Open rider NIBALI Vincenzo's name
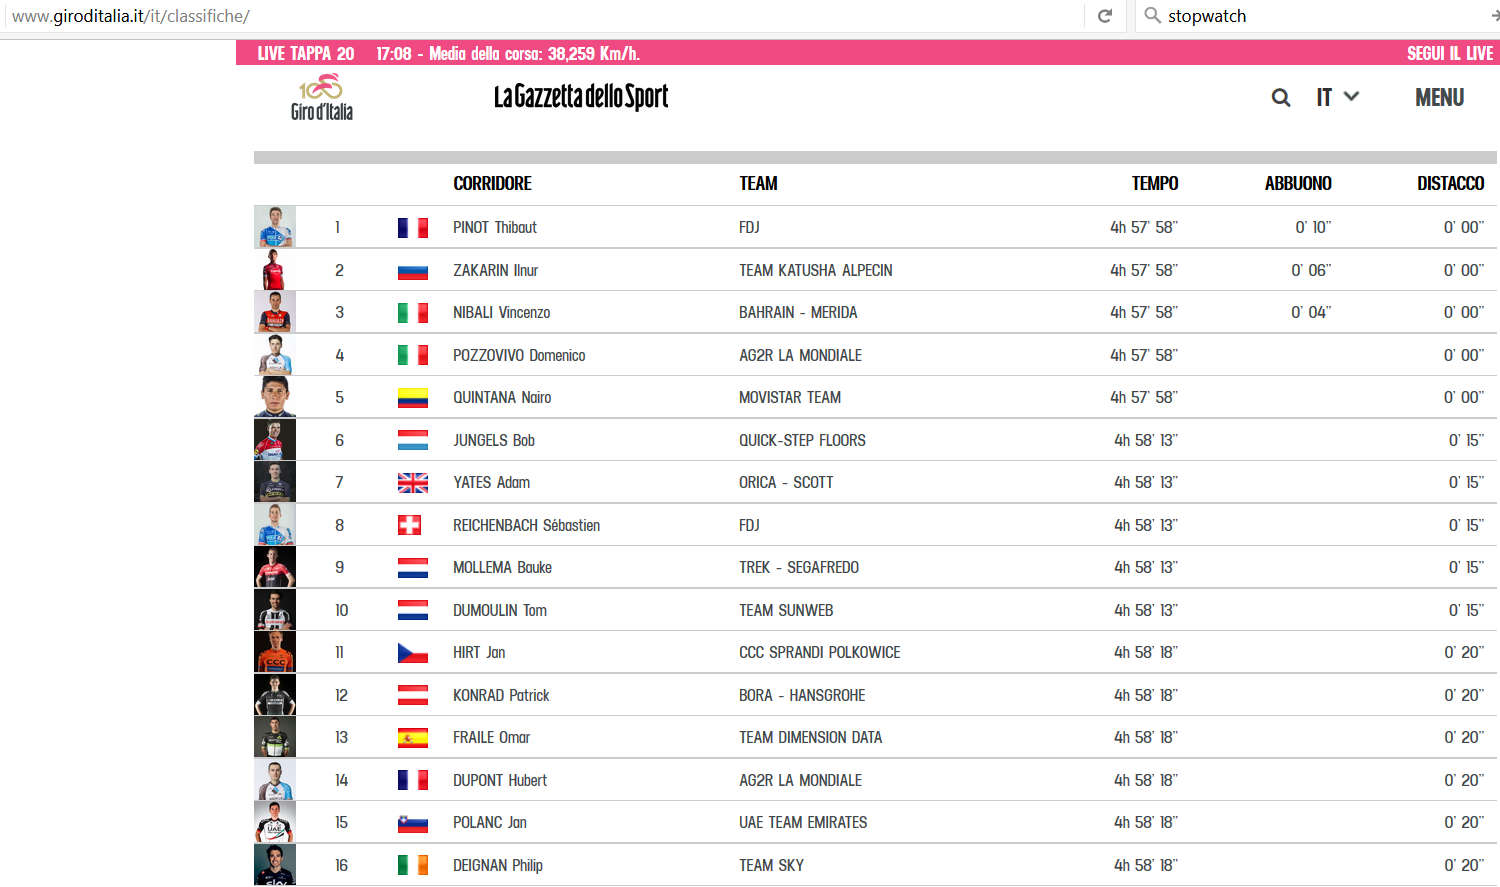This screenshot has width=1500, height=887. 502,313
